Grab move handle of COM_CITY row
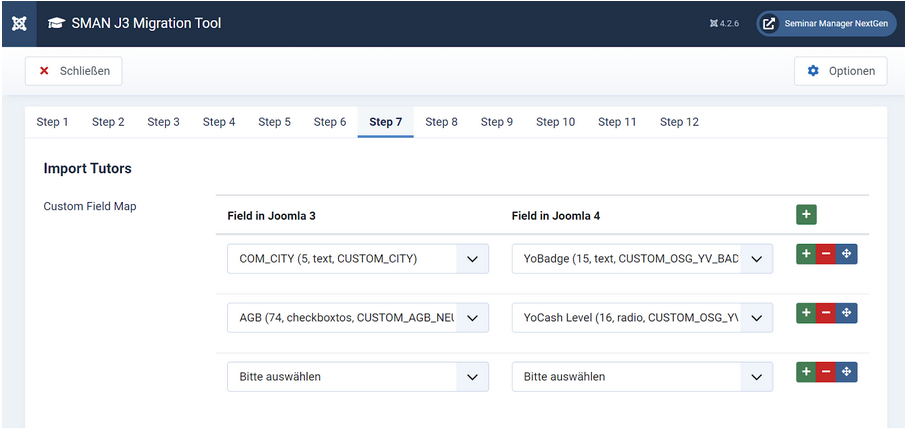Screen dimensions: 907x432 point(847,255)
